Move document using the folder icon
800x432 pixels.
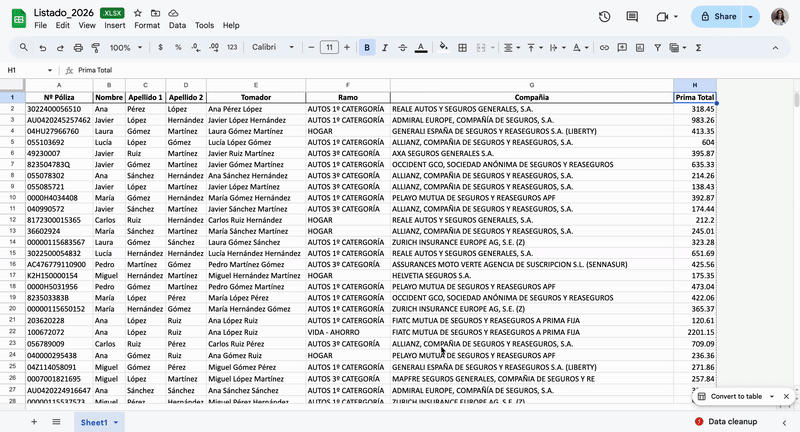click(156, 13)
